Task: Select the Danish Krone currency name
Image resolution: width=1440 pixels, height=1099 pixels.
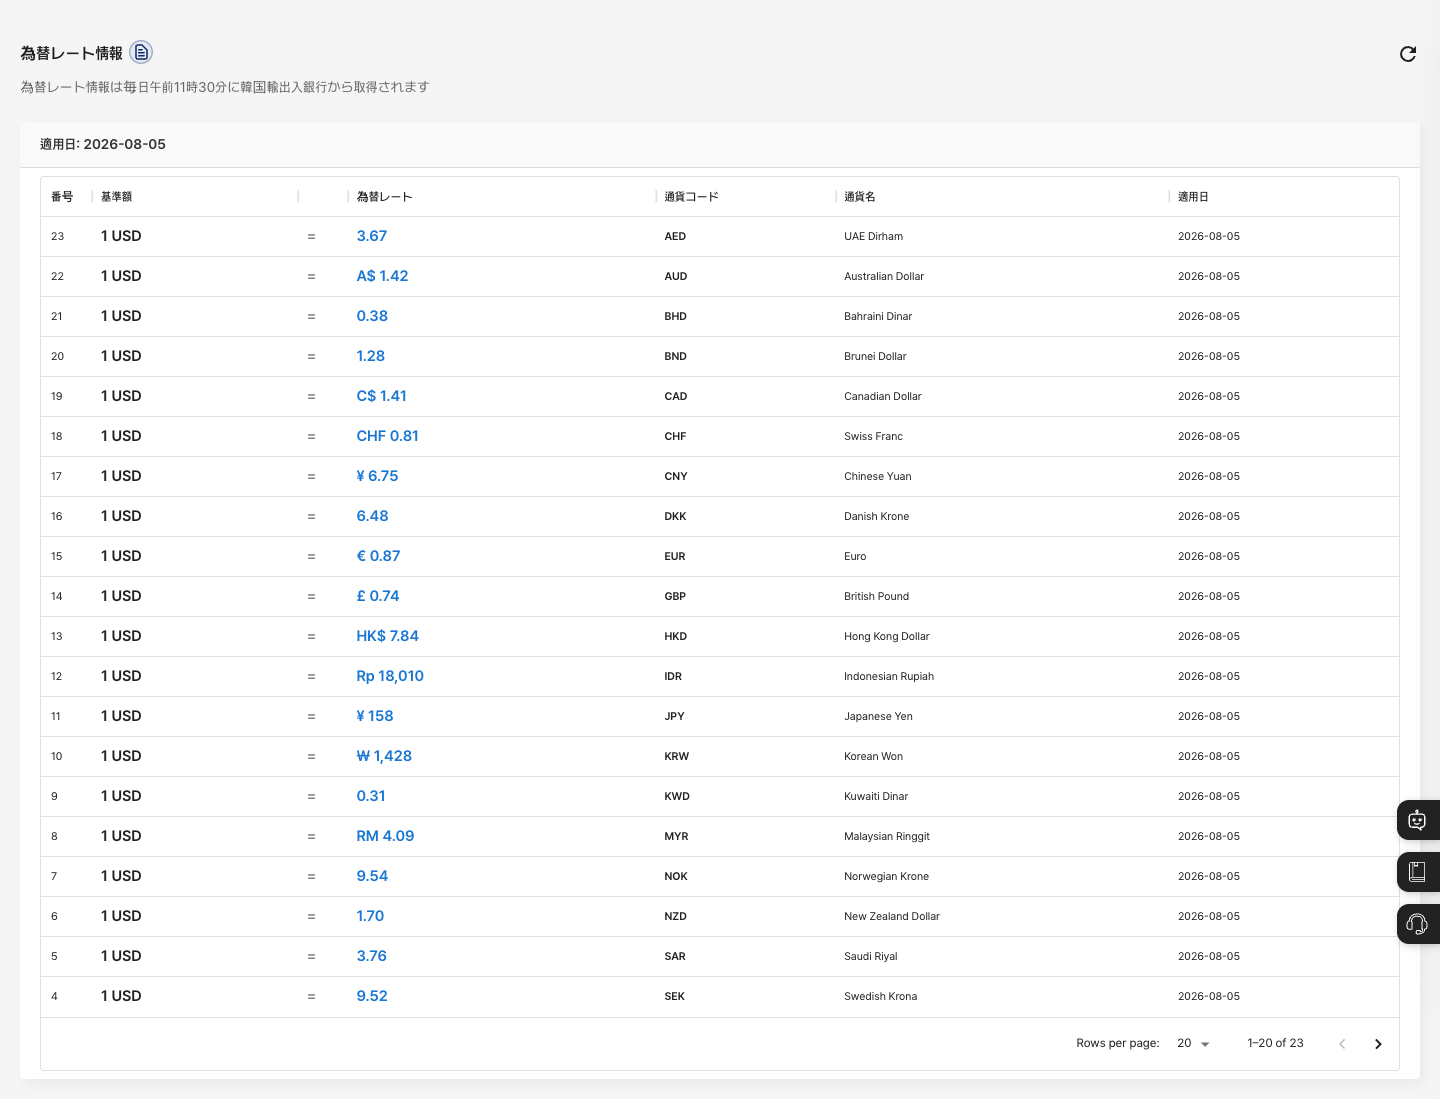Action: (x=877, y=517)
